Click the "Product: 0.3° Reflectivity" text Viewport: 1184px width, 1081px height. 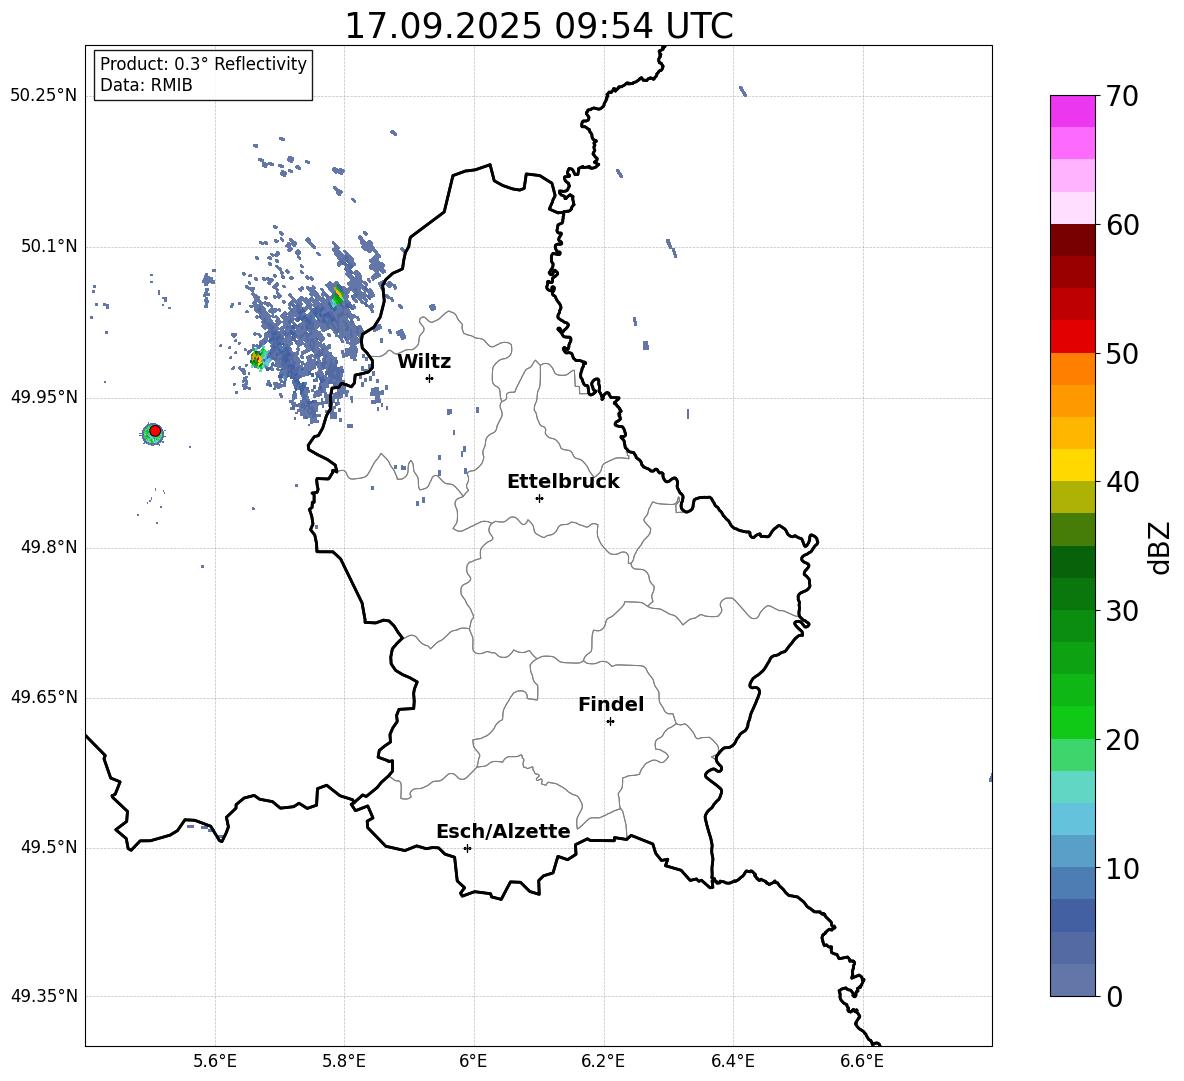[x=203, y=64]
